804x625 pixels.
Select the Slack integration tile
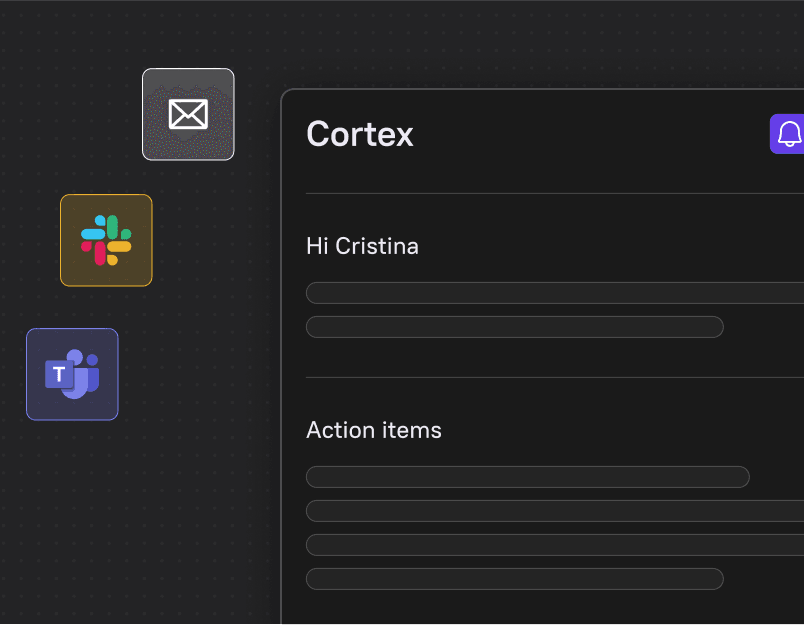pyautogui.click(x=106, y=240)
